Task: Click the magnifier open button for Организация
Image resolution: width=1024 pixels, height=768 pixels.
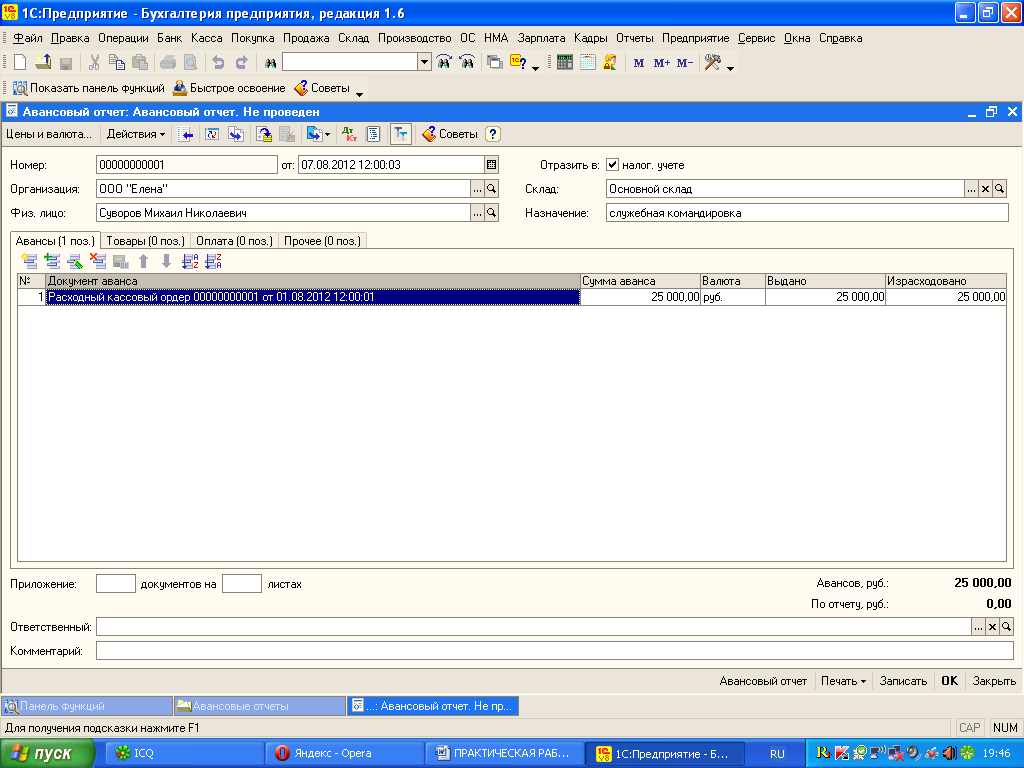Action: (492, 189)
